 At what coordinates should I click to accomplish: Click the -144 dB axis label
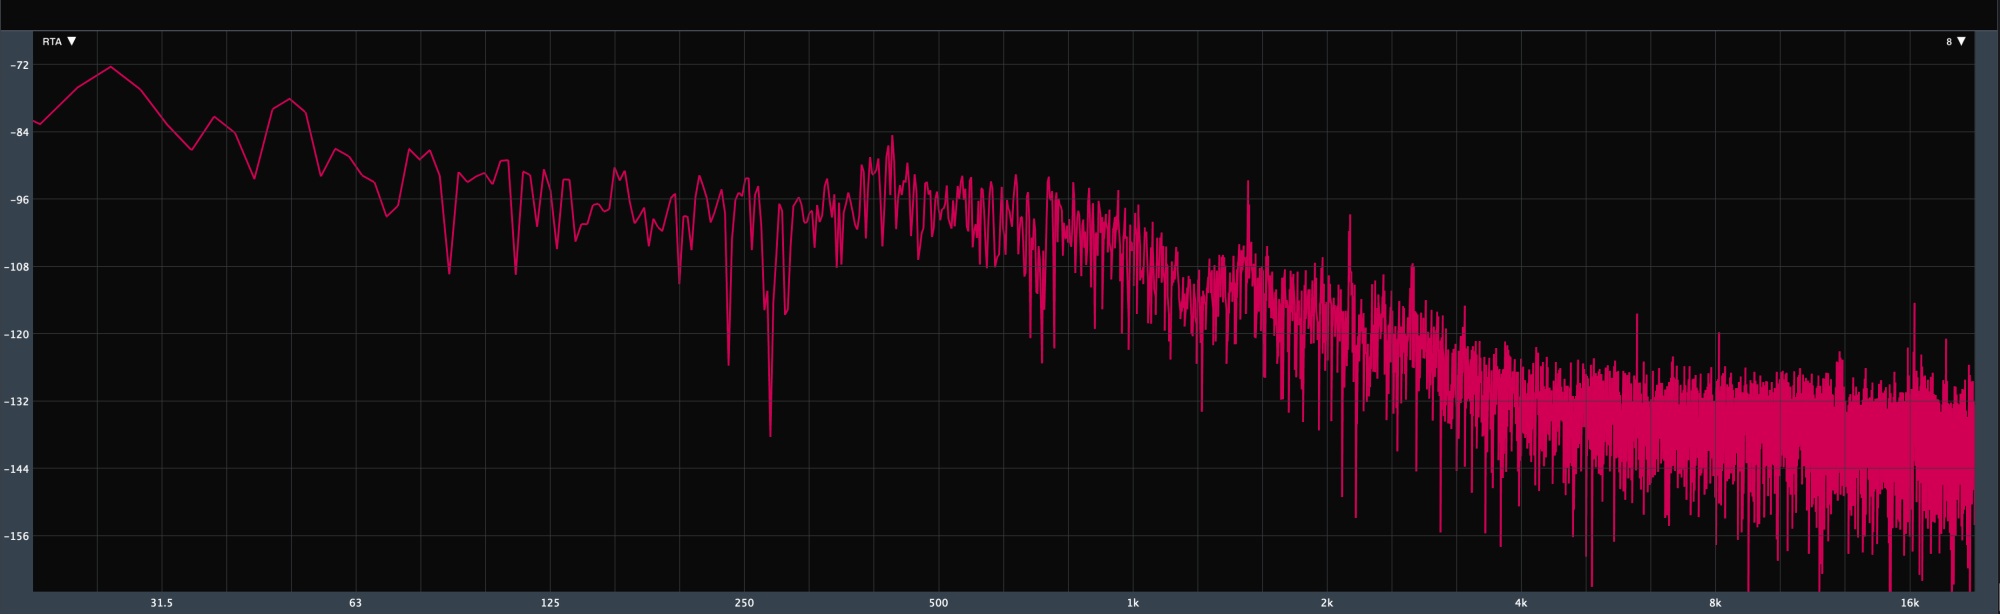click(17, 469)
